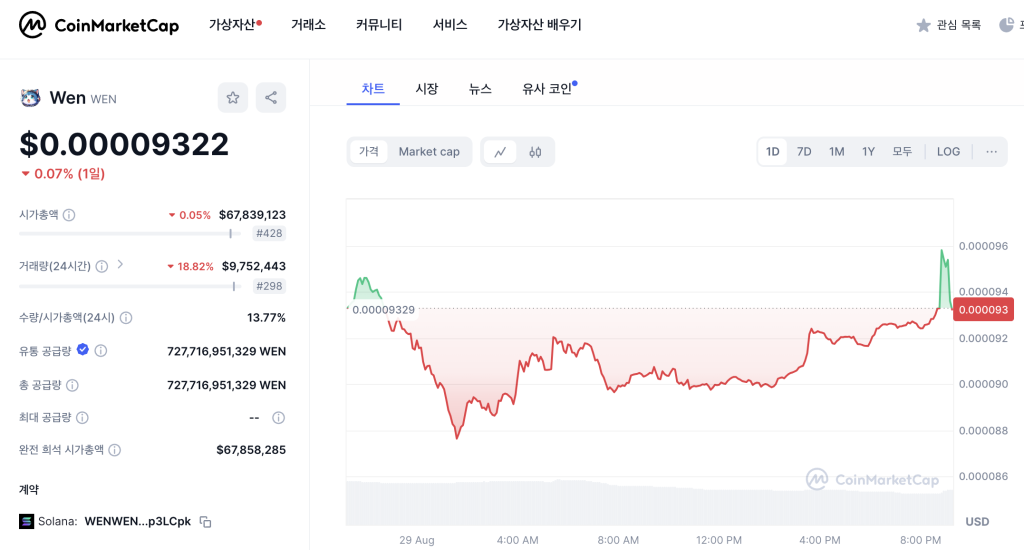The image size is (1024, 550).
Task: Select the 1D time range
Action: [x=773, y=152]
